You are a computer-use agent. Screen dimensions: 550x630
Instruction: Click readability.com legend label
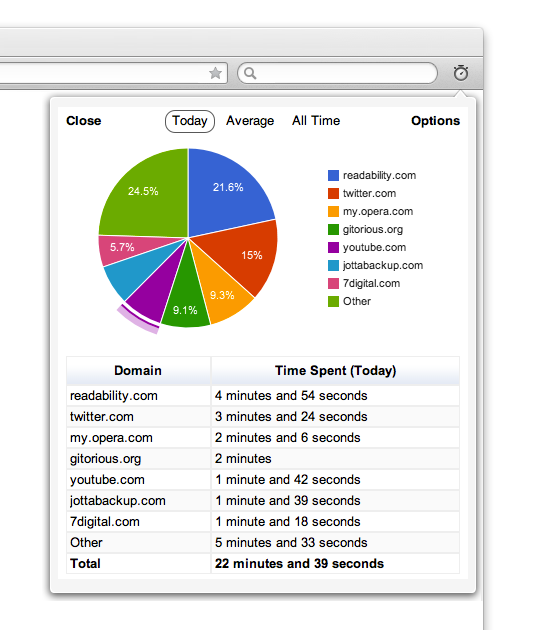pyautogui.click(x=379, y=176)
